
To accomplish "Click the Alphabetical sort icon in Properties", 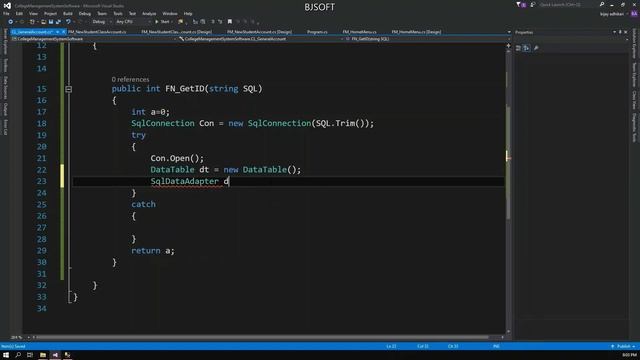I will coord(527,48).
